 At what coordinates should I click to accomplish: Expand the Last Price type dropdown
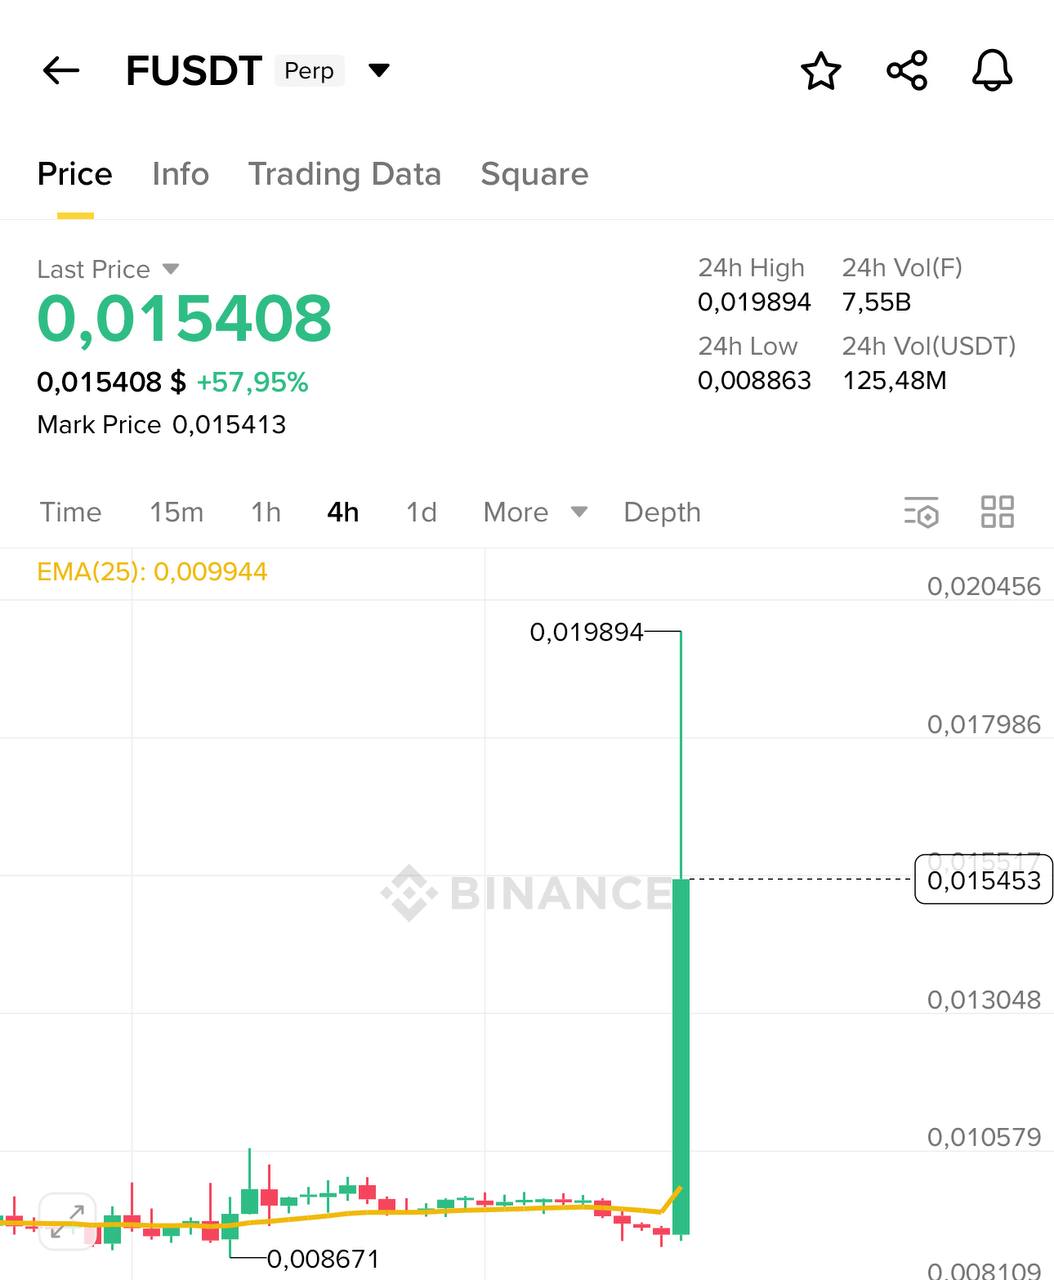(170, 269)
